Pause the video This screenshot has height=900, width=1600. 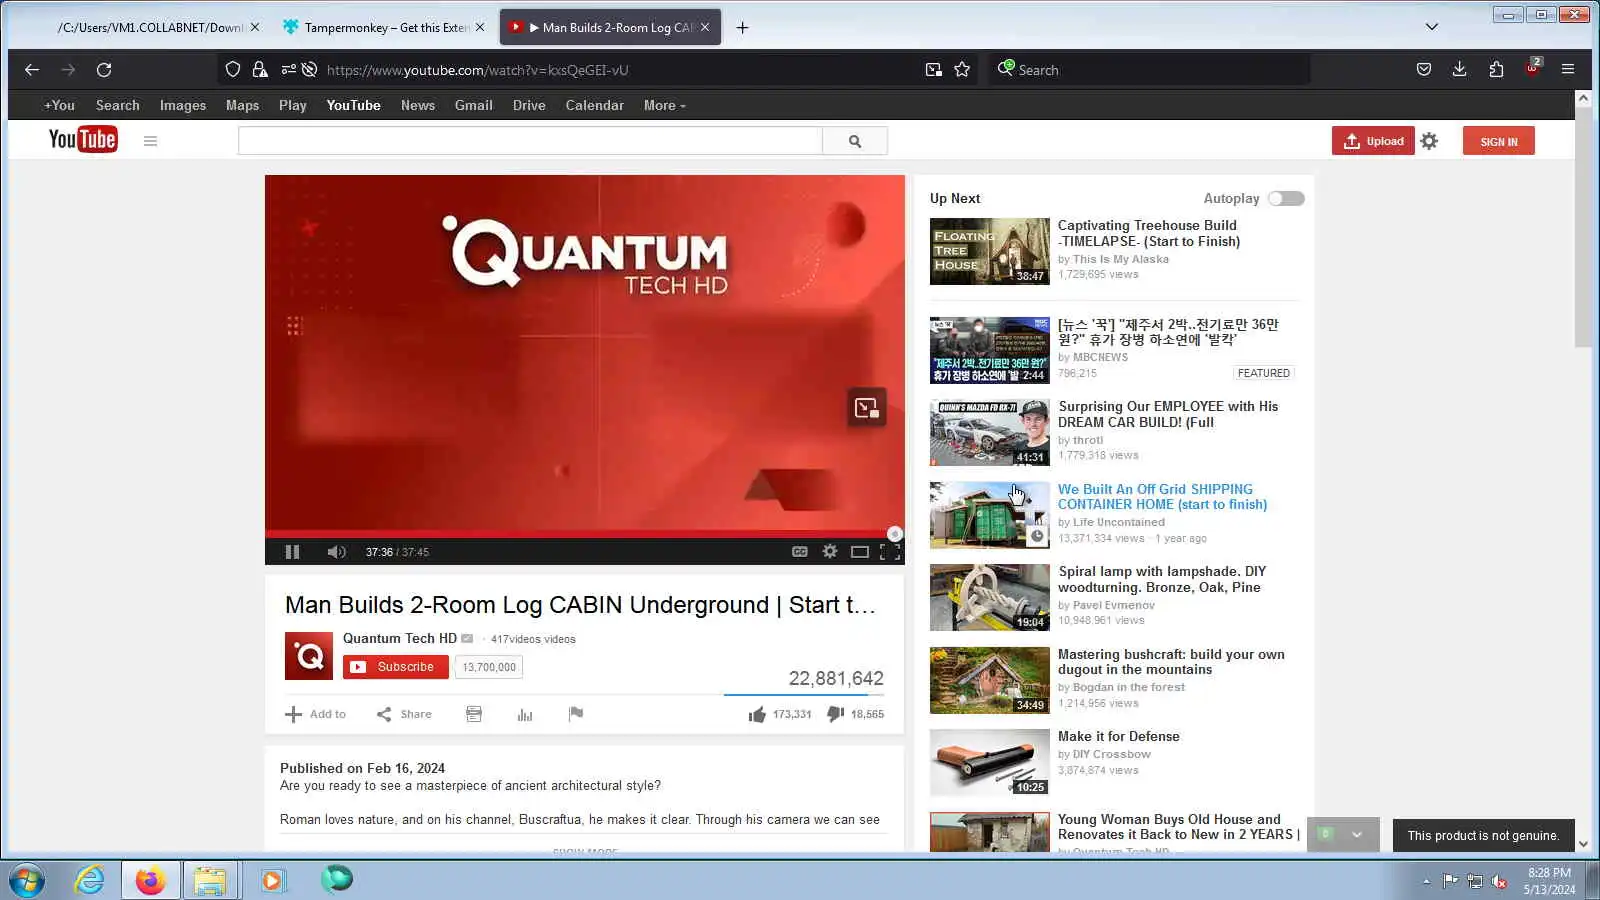(x=292, y=552)
